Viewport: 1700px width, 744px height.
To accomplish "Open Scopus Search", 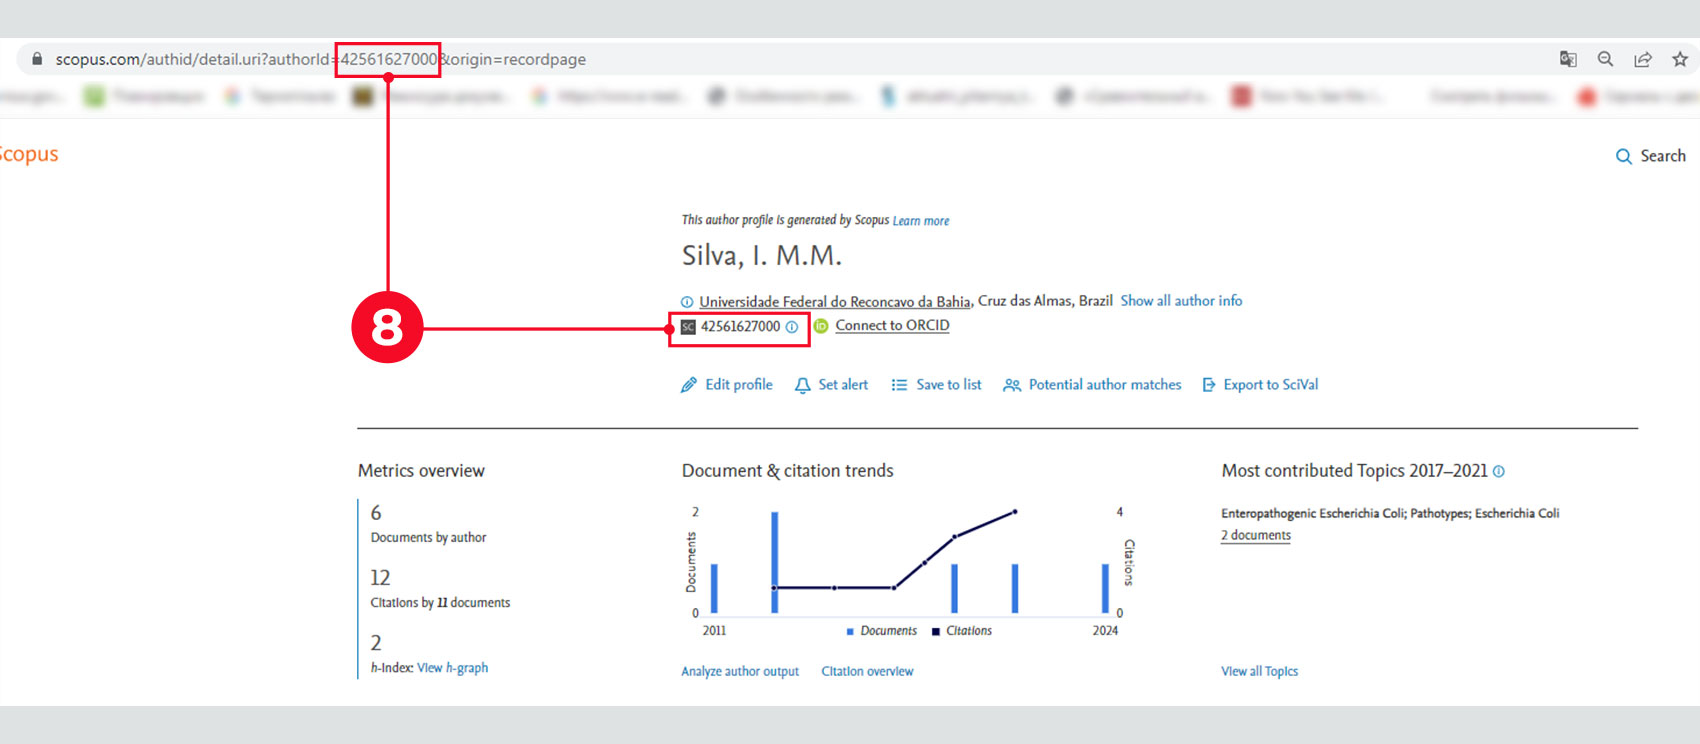I will point(1651,156).
